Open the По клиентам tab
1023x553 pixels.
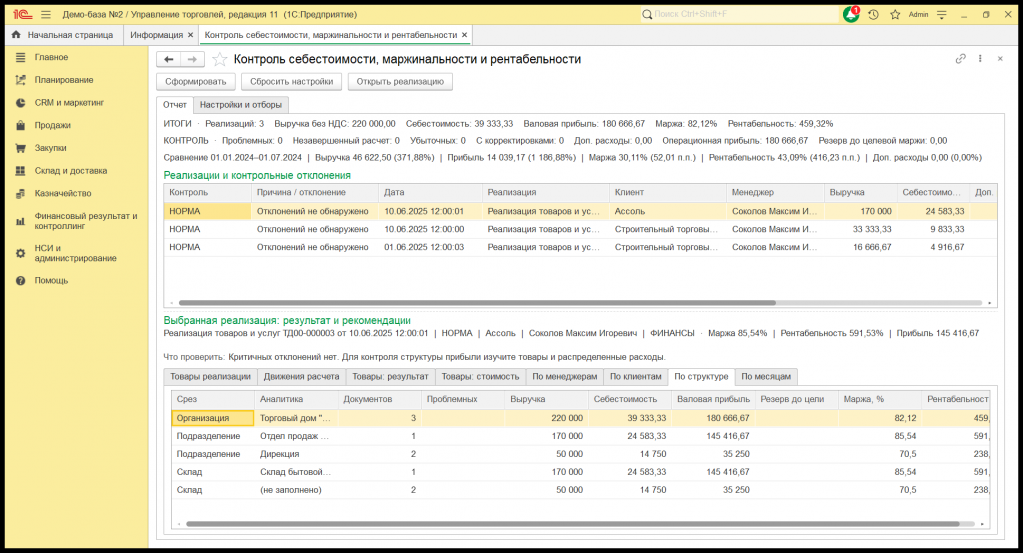[x=635, y=376]
